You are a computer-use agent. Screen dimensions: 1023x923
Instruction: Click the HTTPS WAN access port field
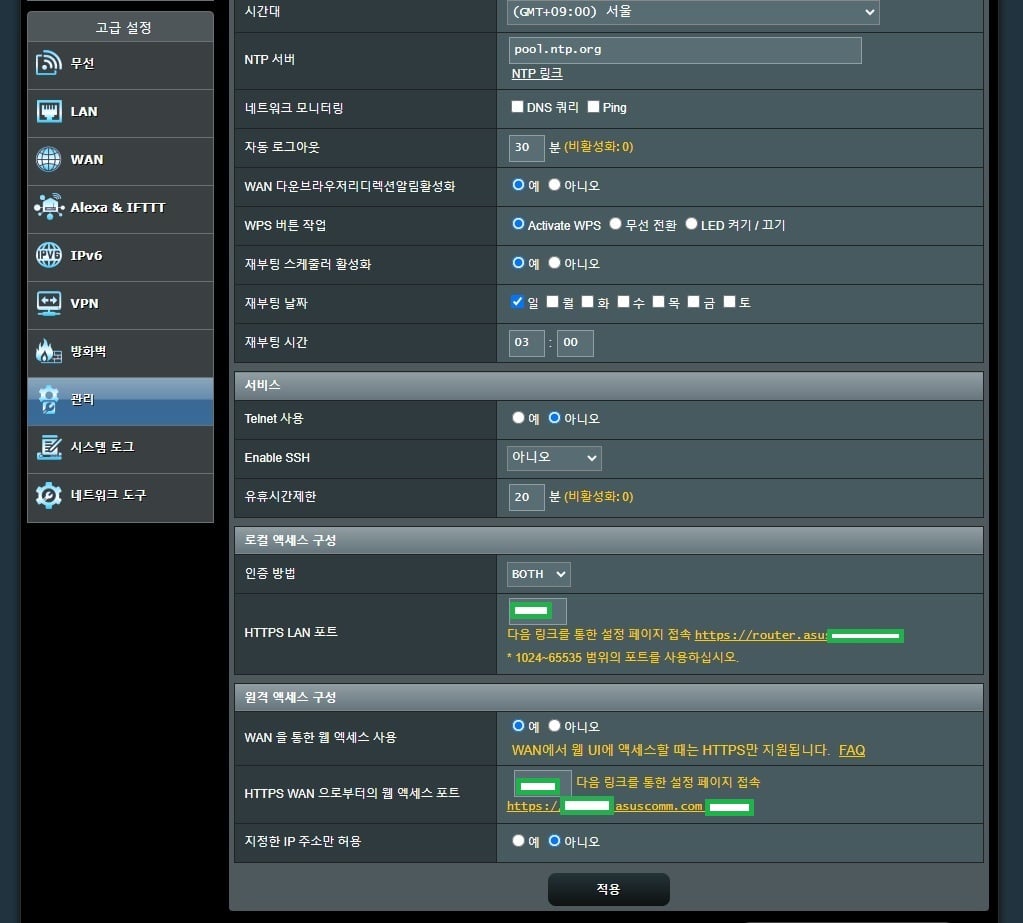pyautogui.click(x=543, y=784)
